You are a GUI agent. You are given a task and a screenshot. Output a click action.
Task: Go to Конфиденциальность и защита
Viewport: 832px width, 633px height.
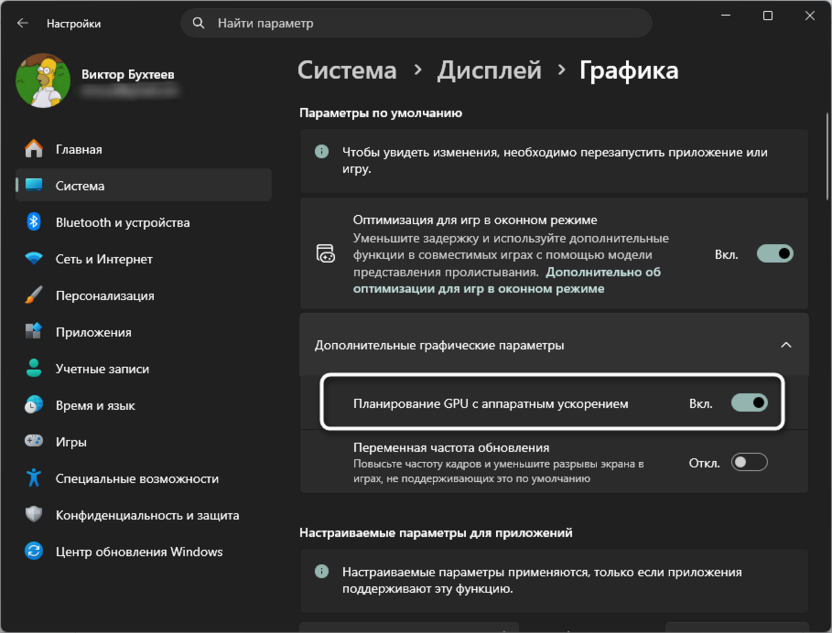[x=144, y=515]
